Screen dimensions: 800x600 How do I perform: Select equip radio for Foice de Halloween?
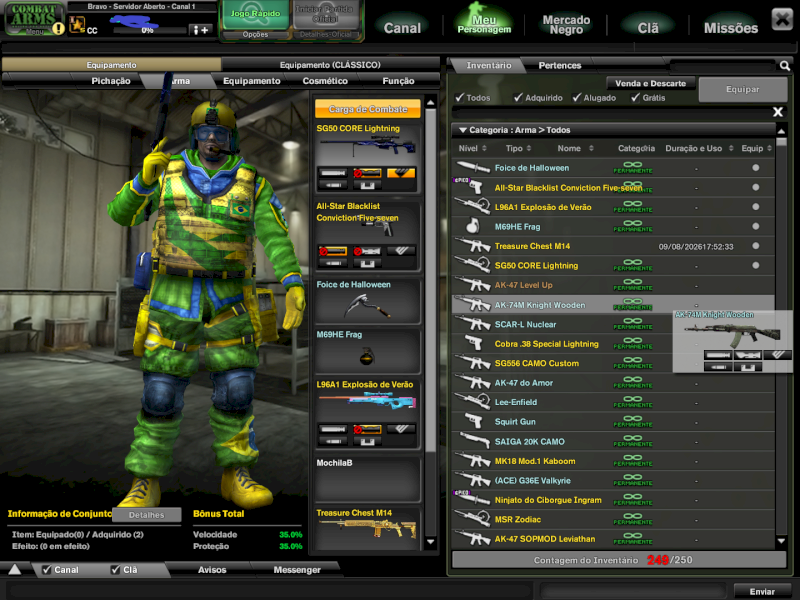point(756,167)
